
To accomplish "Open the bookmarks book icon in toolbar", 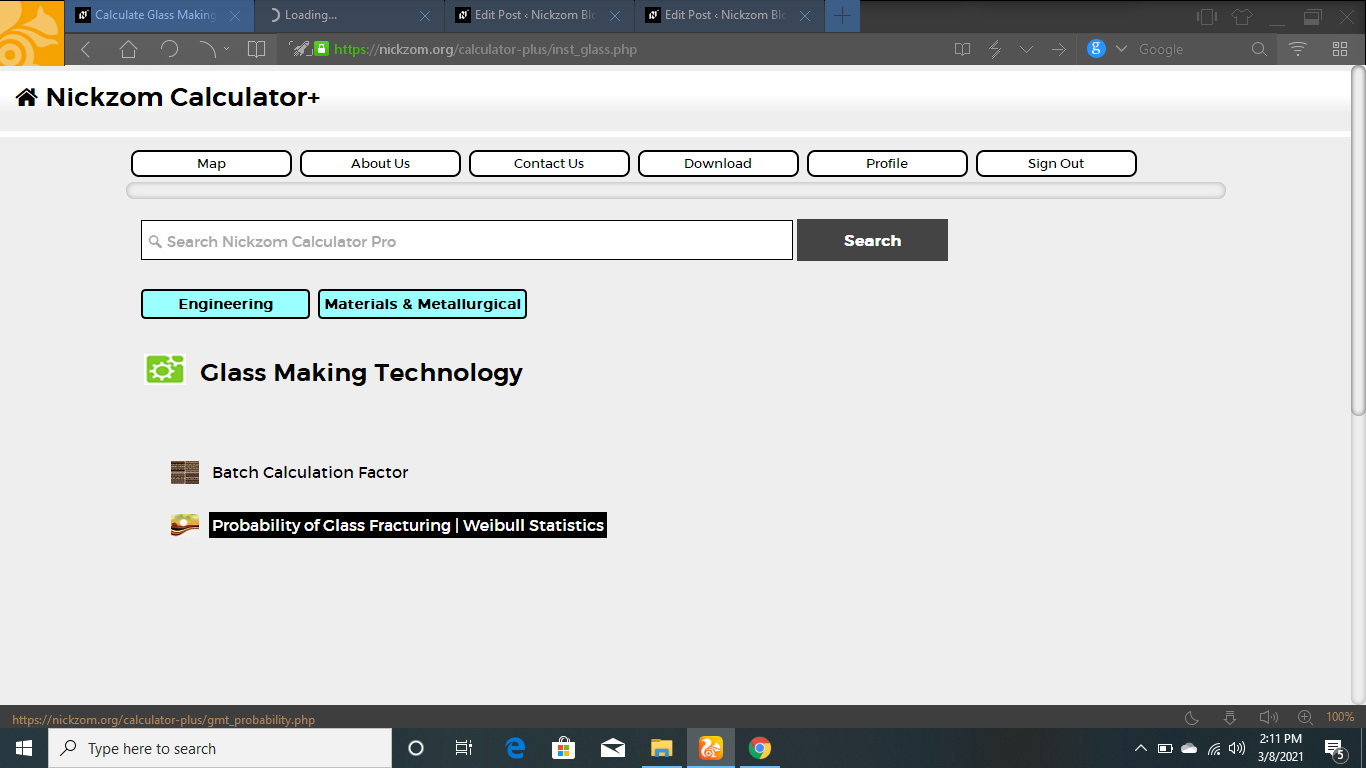I will click(x=257, y=49).
